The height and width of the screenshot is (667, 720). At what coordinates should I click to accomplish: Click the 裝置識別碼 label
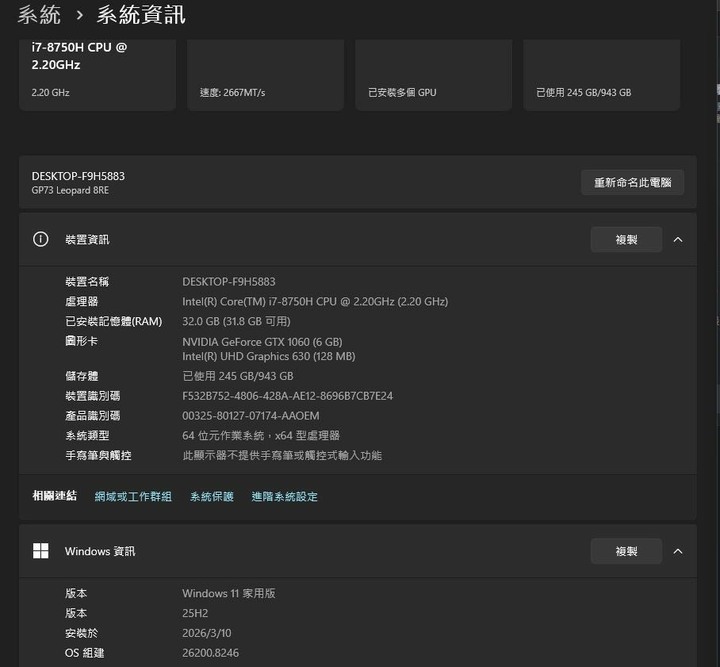pos(92,396)
